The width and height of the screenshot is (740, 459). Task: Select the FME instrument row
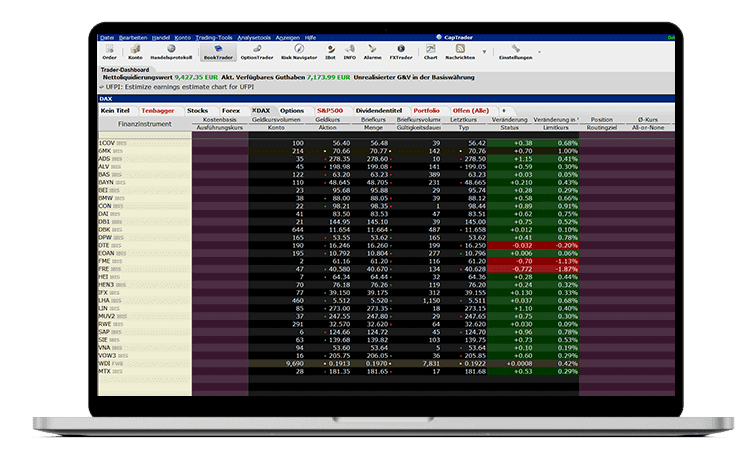click(x=386, y=261)
